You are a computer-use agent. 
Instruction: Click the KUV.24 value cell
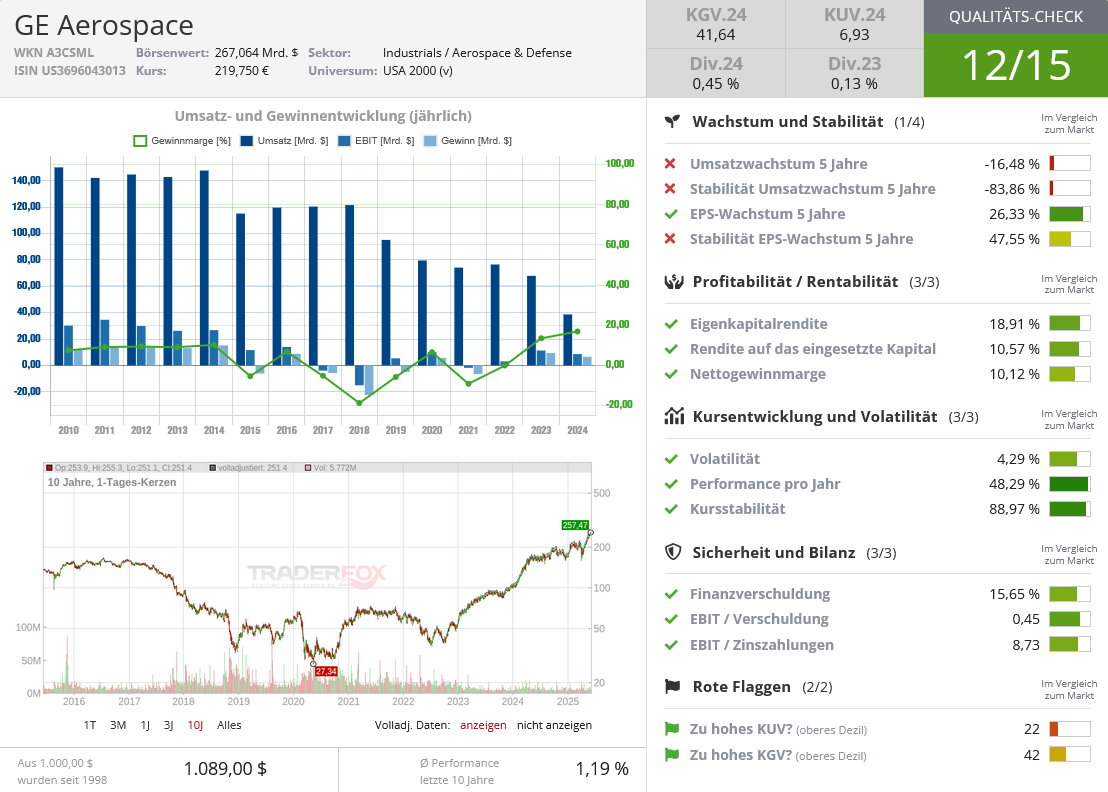pyautogui.click(x=854, y=24)
